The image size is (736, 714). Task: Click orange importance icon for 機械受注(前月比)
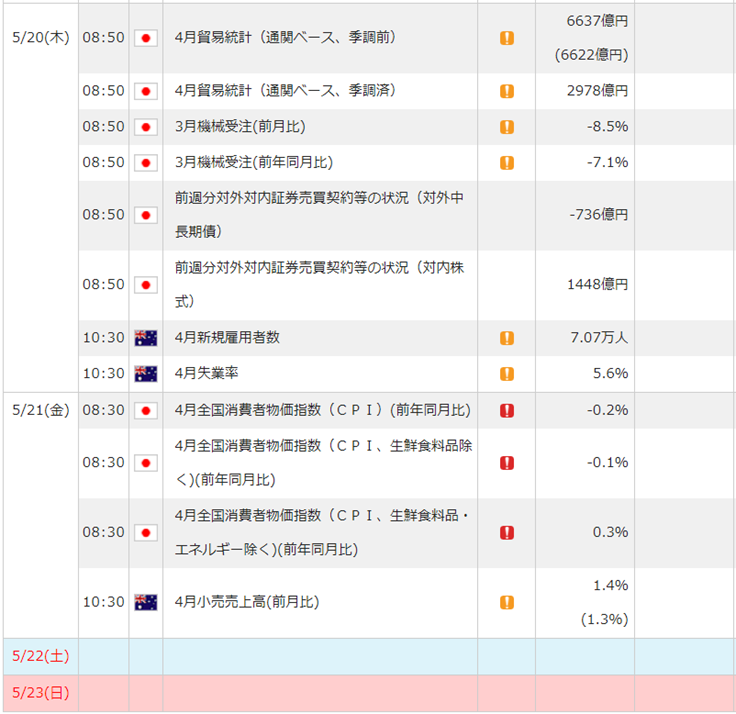506,127
